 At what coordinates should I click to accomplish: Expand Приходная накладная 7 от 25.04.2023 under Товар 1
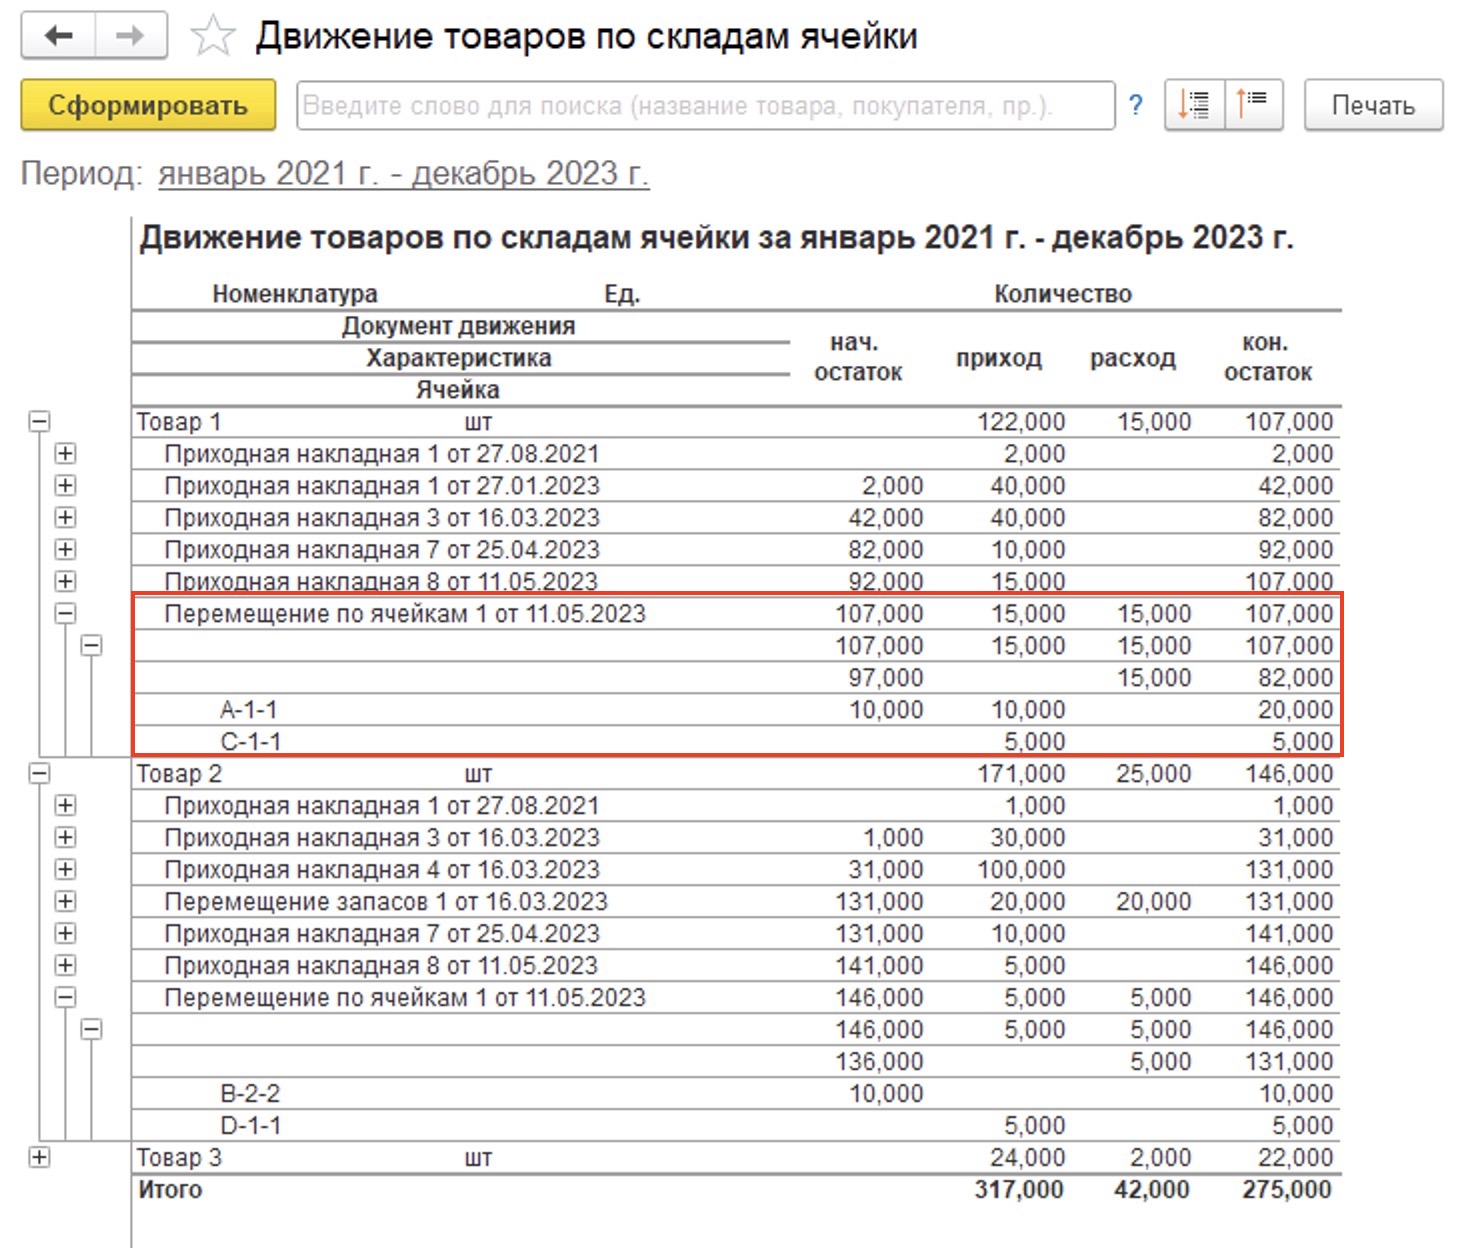(x=65, y=550)
